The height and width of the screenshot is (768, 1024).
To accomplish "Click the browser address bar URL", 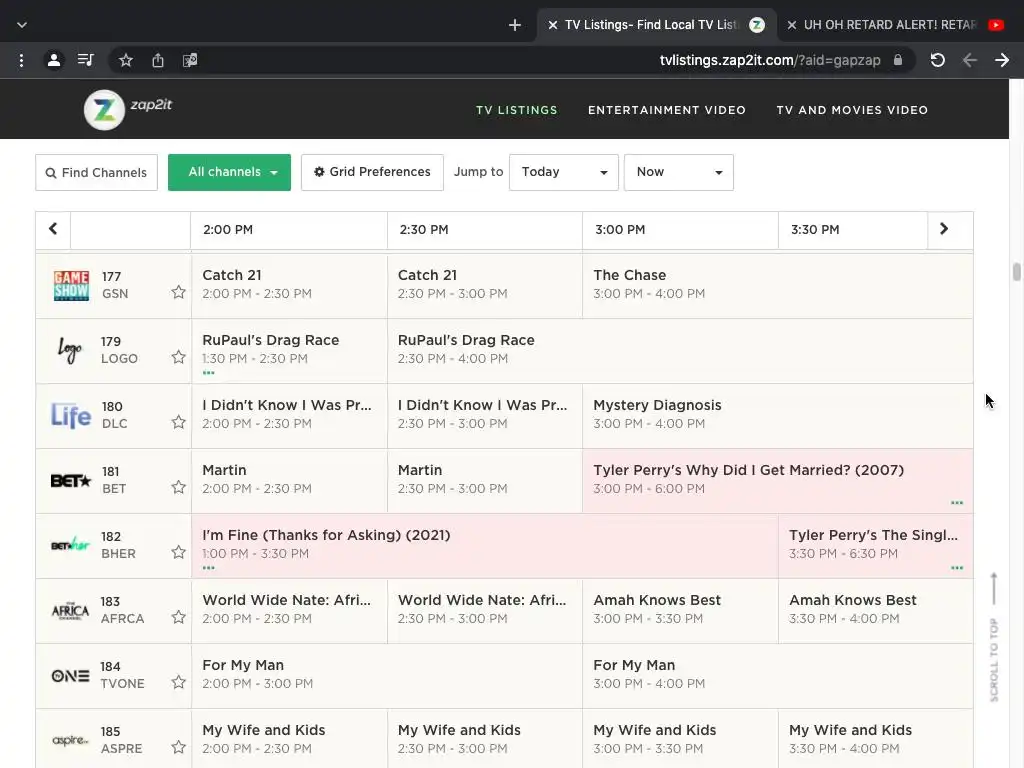I will click(770, 60).
